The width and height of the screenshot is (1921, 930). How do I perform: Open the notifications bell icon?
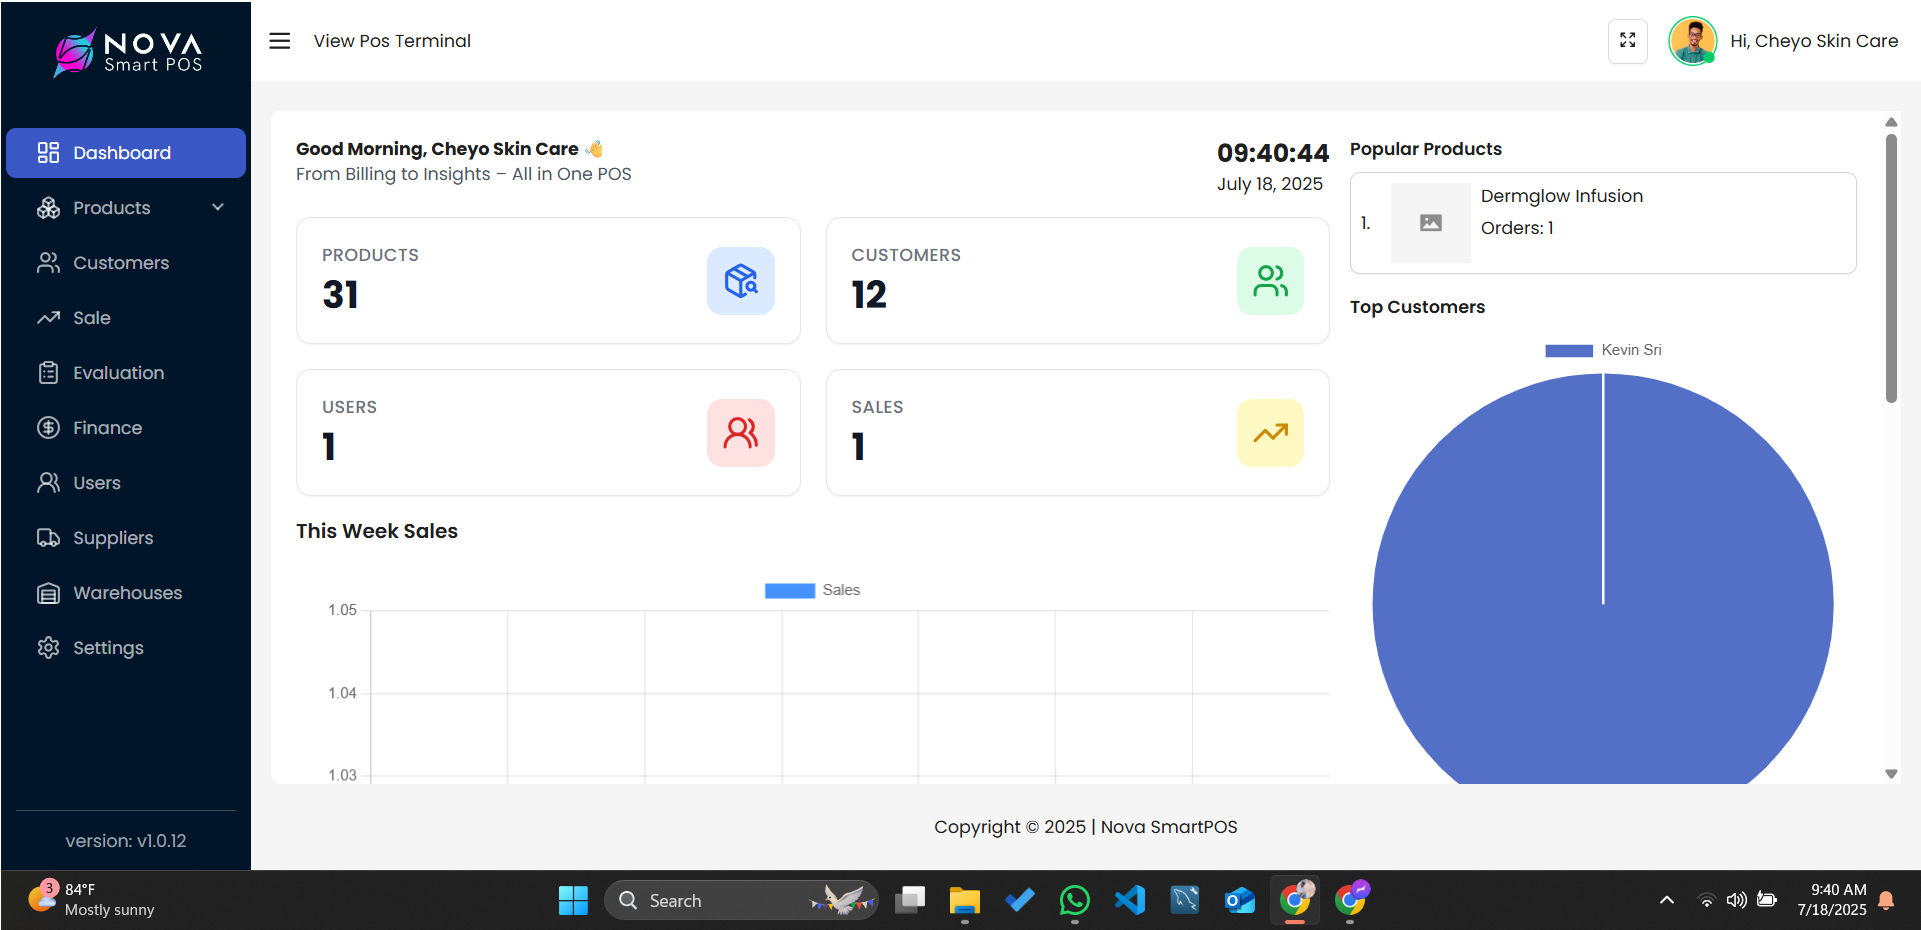[1887, 900]
